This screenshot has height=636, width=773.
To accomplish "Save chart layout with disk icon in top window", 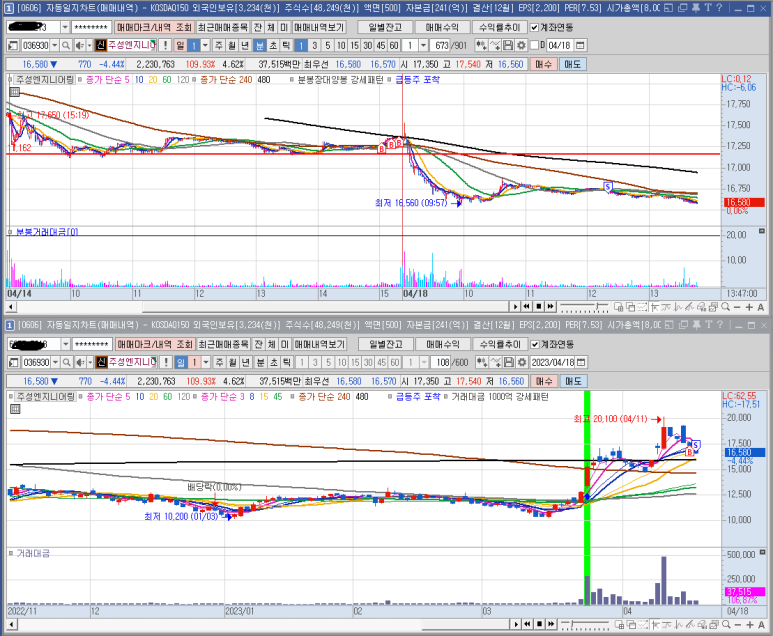I will (x=508, y=45).
